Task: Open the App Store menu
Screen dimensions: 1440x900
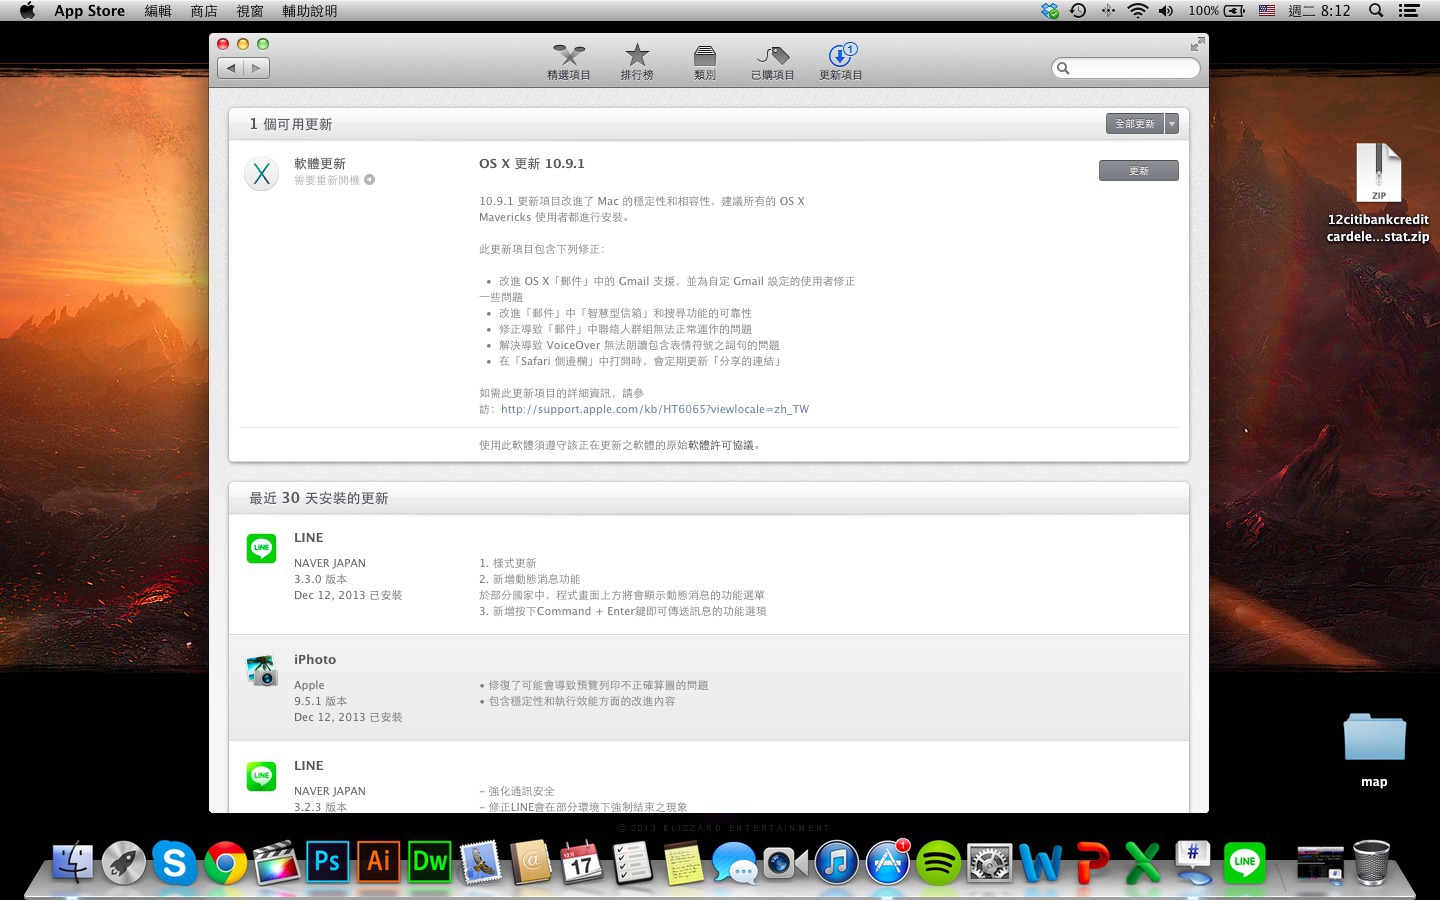Action: [89, 11]
